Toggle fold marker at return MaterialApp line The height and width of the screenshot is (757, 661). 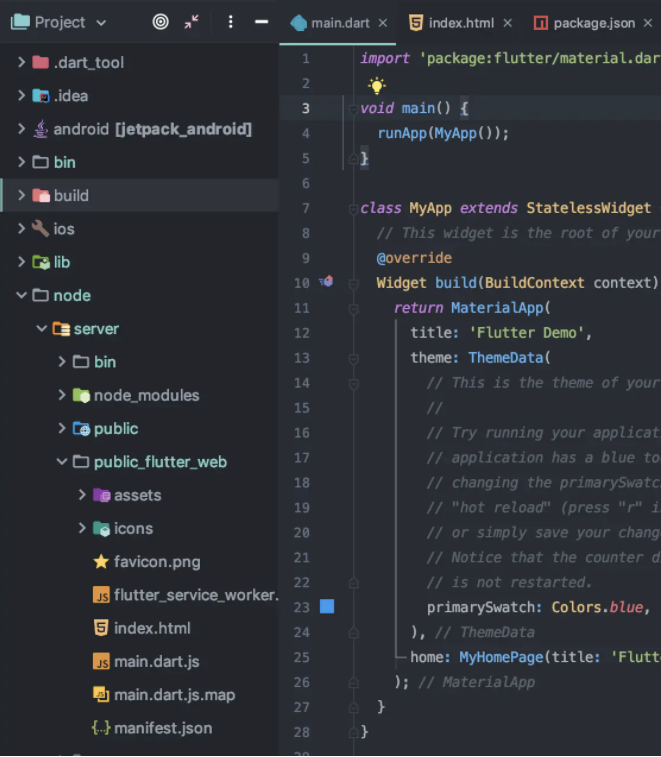click(x=352, y=308)
